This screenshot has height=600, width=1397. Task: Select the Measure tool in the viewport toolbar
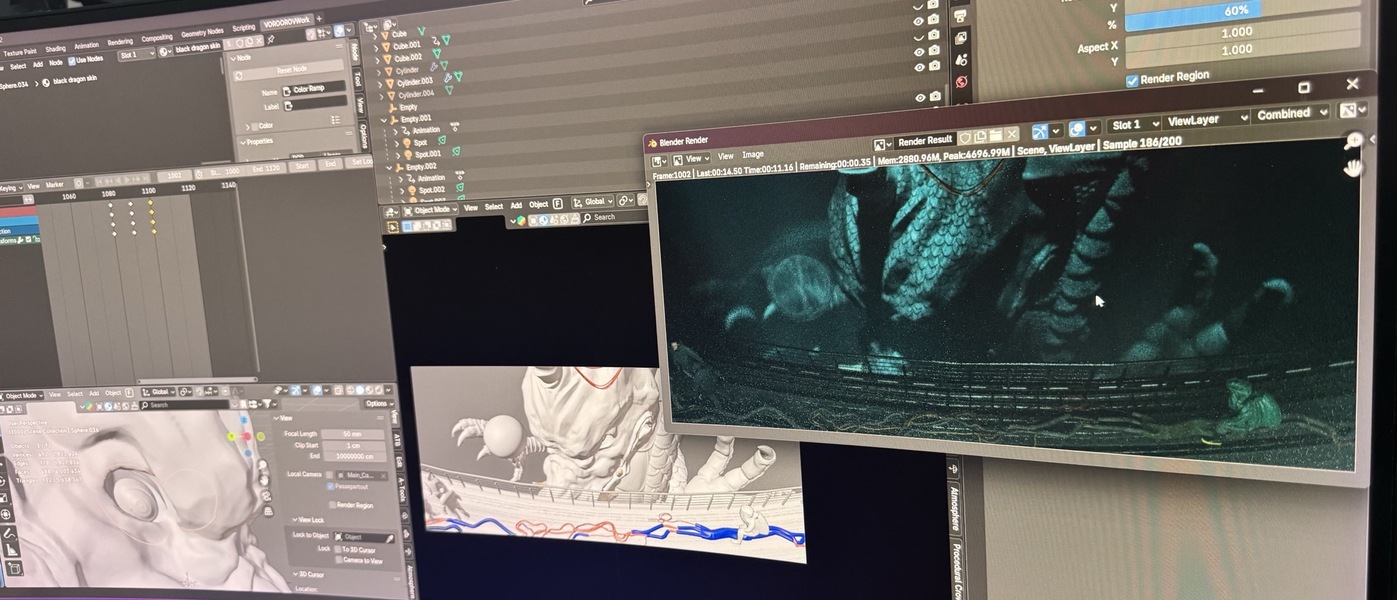pyautogui.click(x=10, y=549)
